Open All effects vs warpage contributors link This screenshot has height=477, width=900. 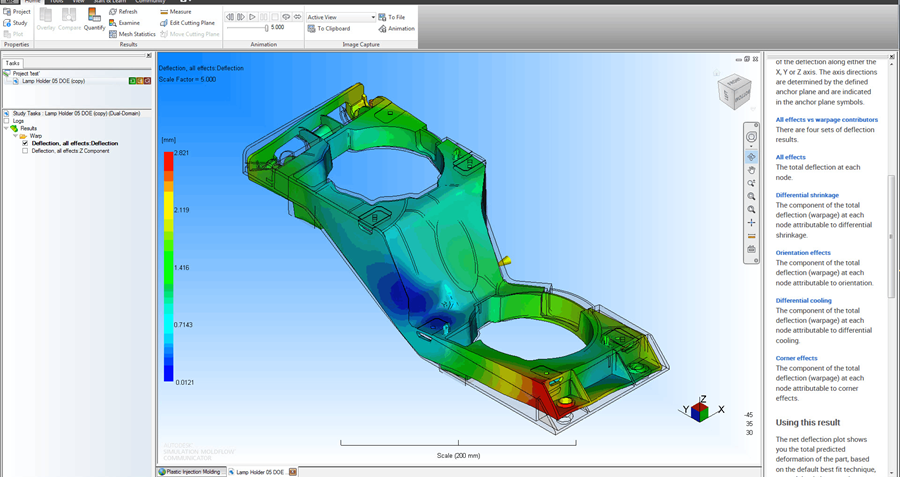pyautogui.click(x=827, y=120)
